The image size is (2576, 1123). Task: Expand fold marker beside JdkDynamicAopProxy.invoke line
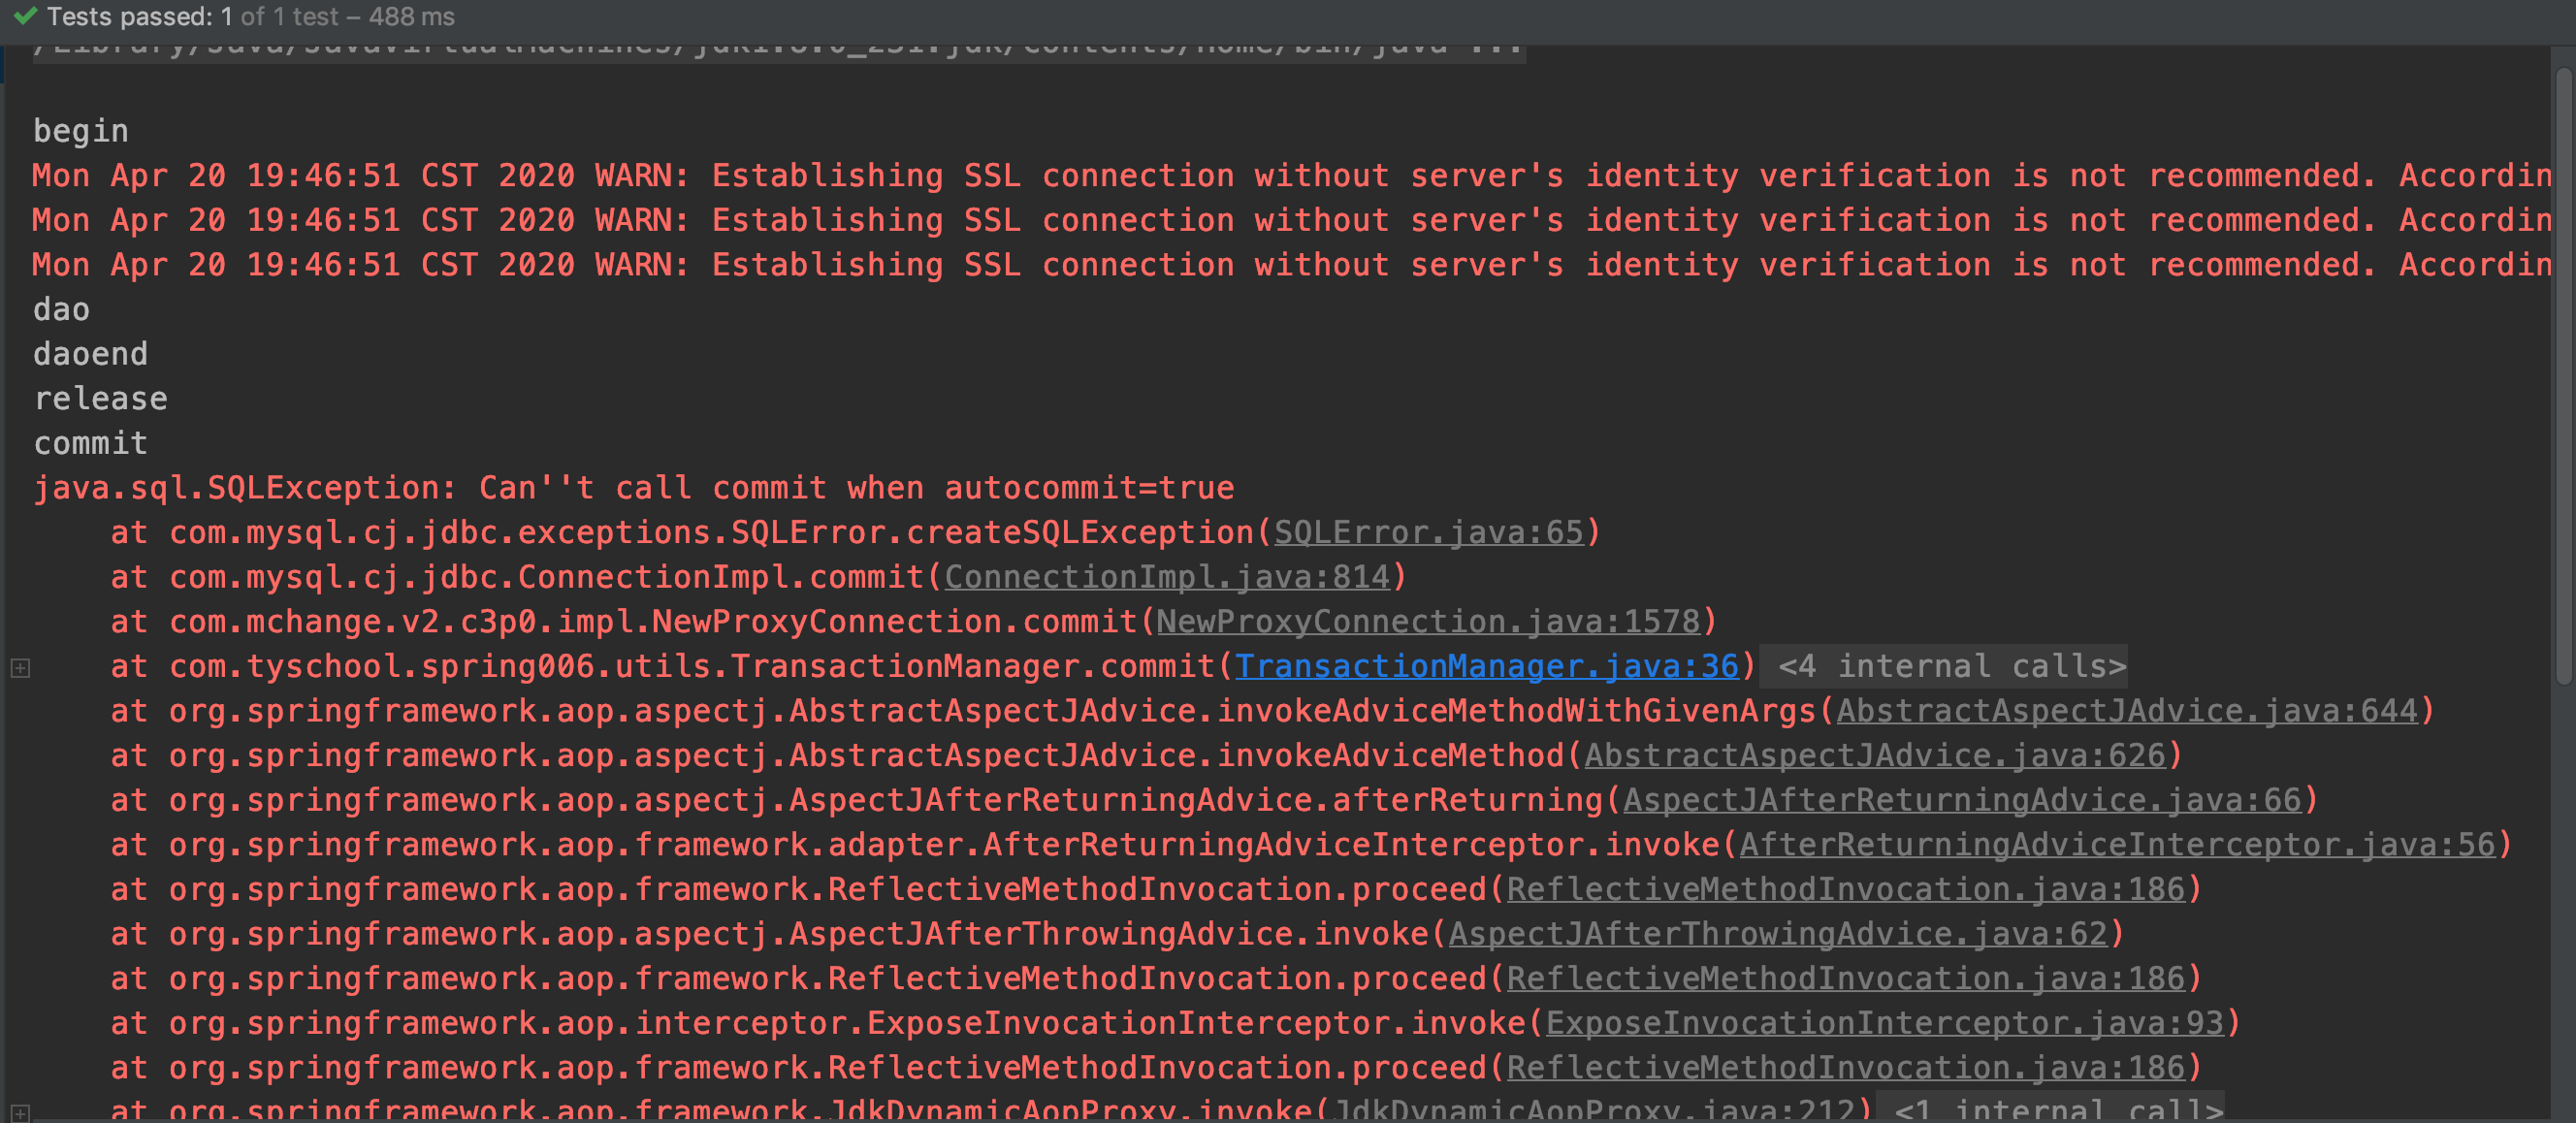click(x=20, y=1112)
